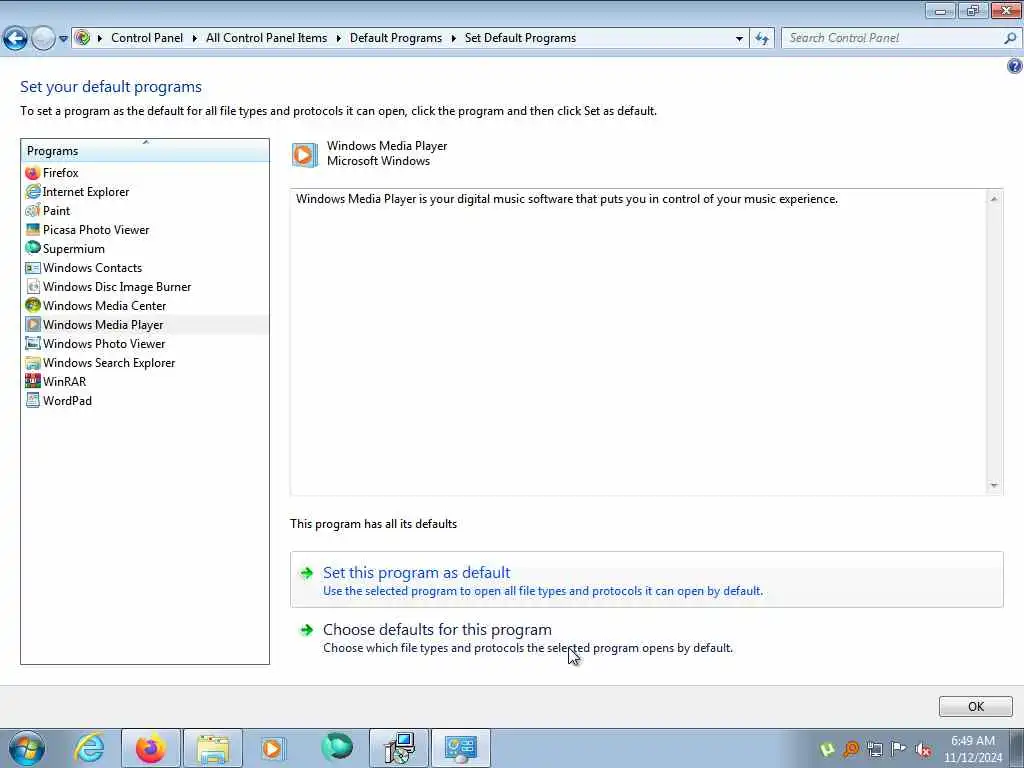The image size is (1024, 768).
Task: Click the search magnifier icon
Action: [x=1009, y=38]
